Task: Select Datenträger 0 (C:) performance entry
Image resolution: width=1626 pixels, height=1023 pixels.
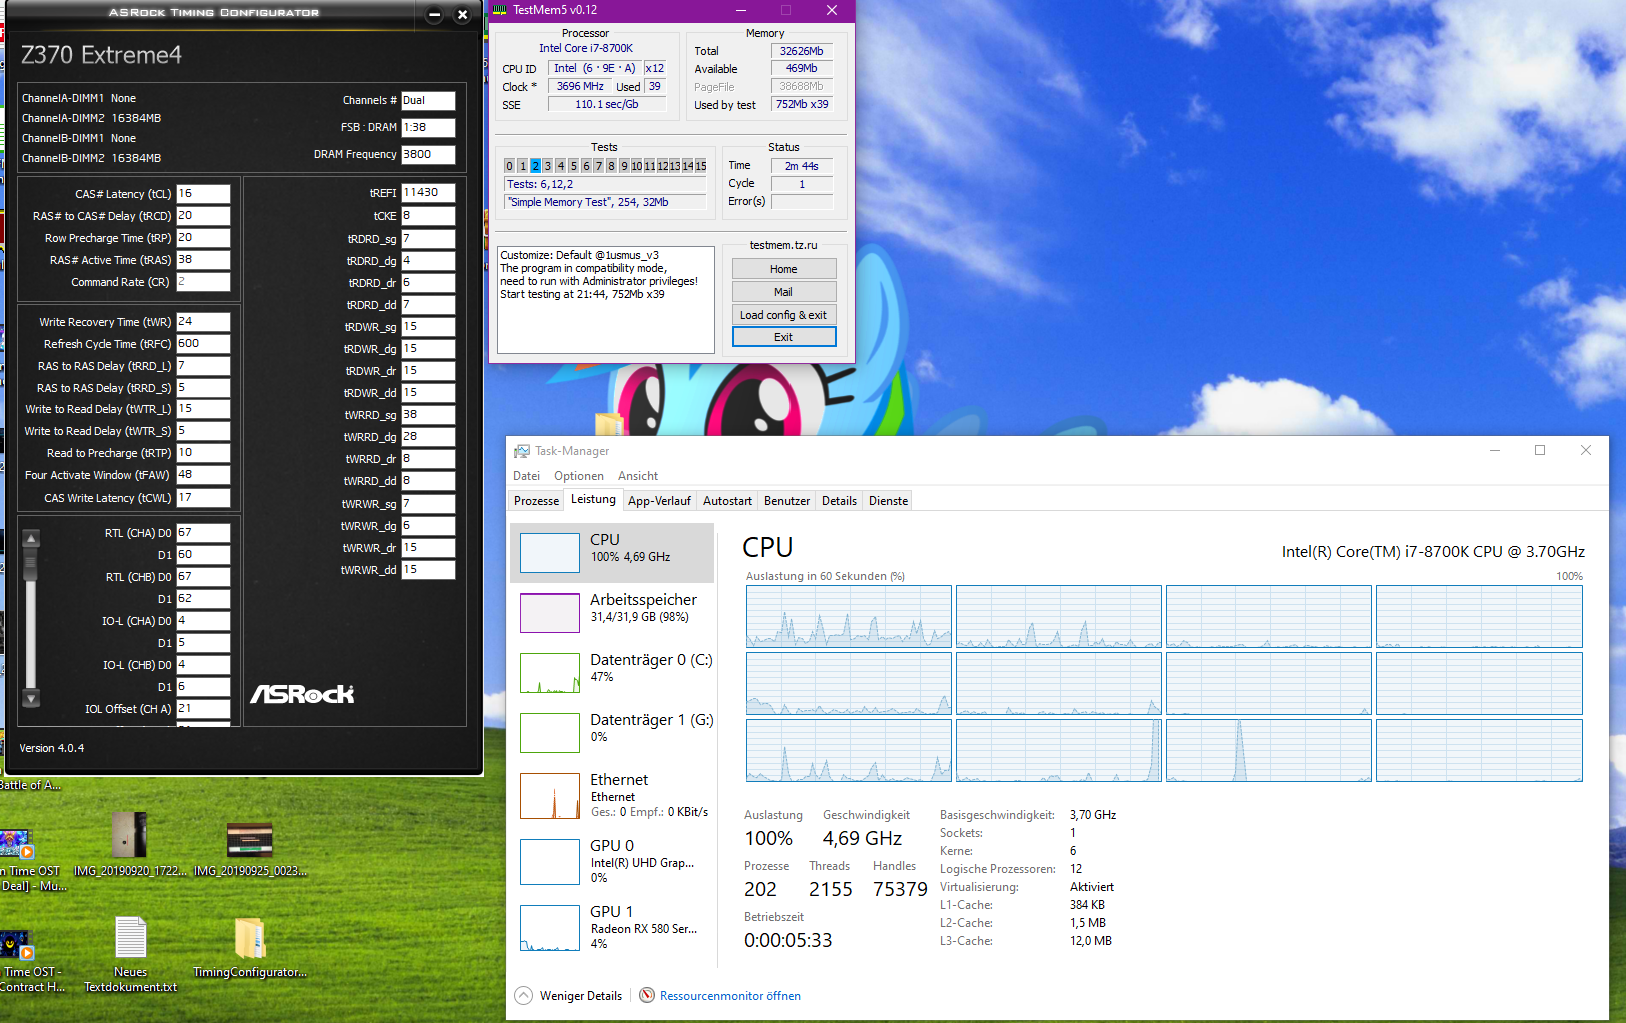Action: coord(612,672)
